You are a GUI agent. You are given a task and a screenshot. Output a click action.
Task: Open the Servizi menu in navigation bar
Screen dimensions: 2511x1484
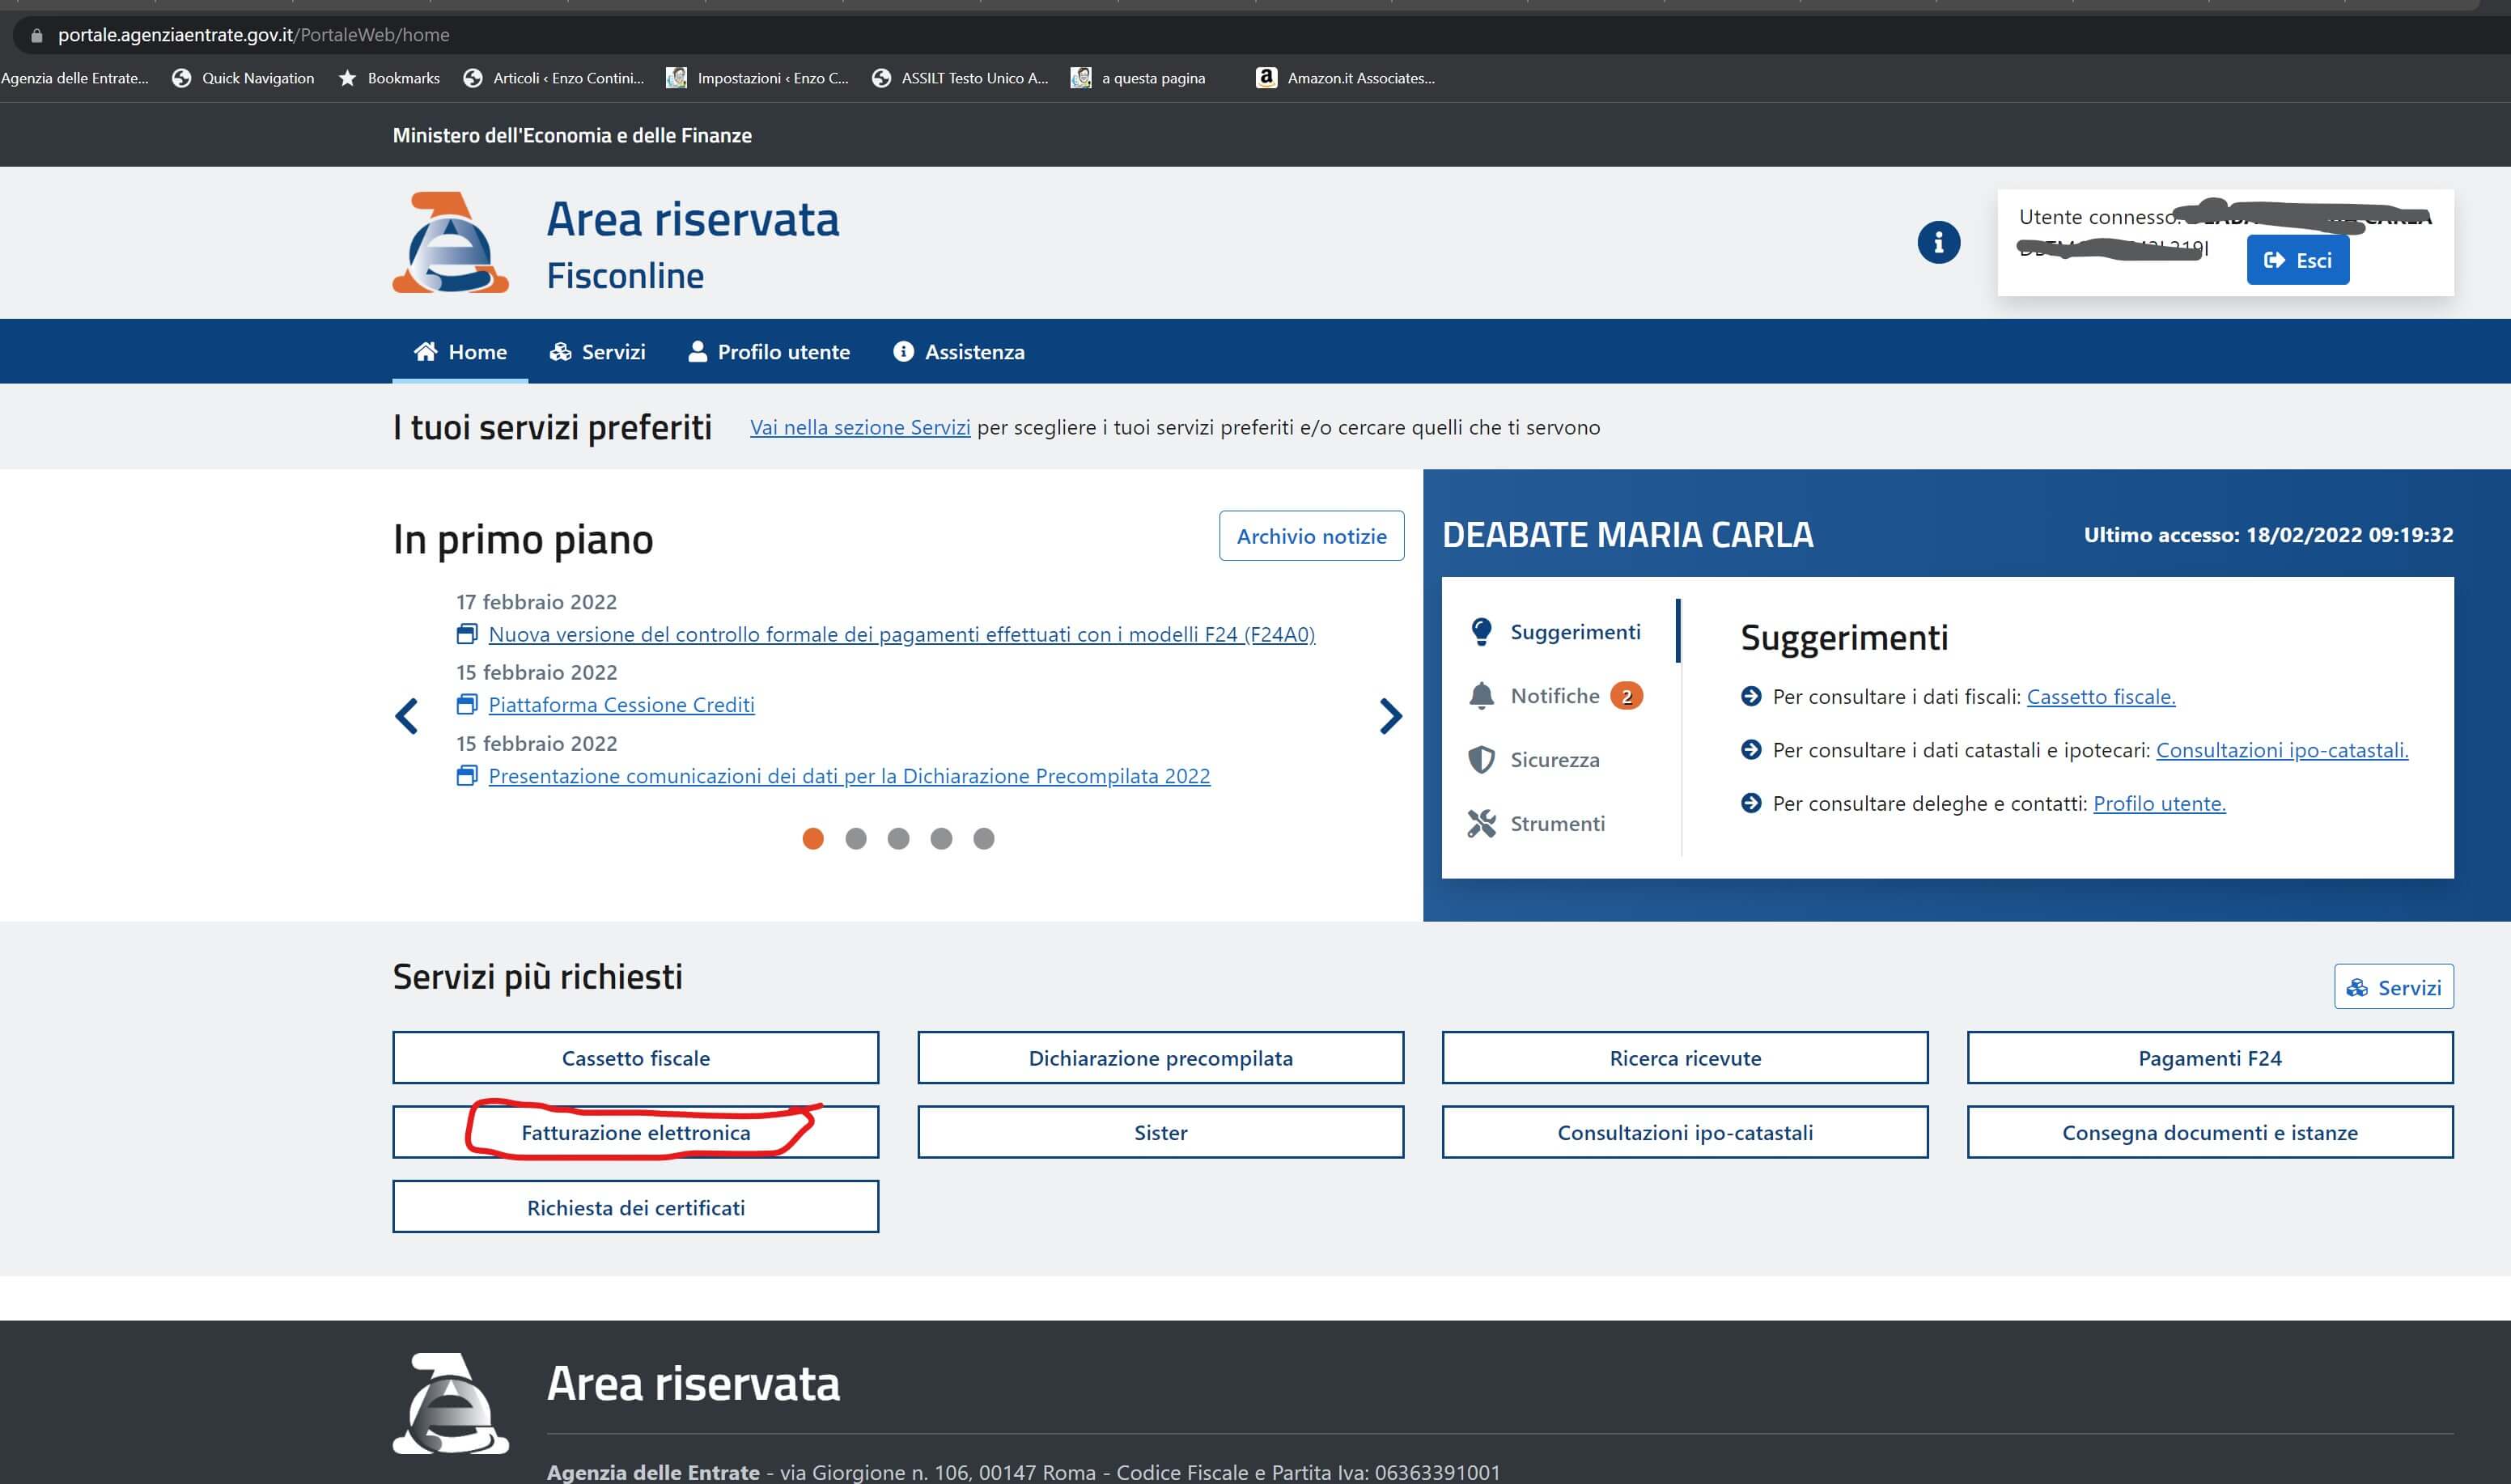(597, 352)
